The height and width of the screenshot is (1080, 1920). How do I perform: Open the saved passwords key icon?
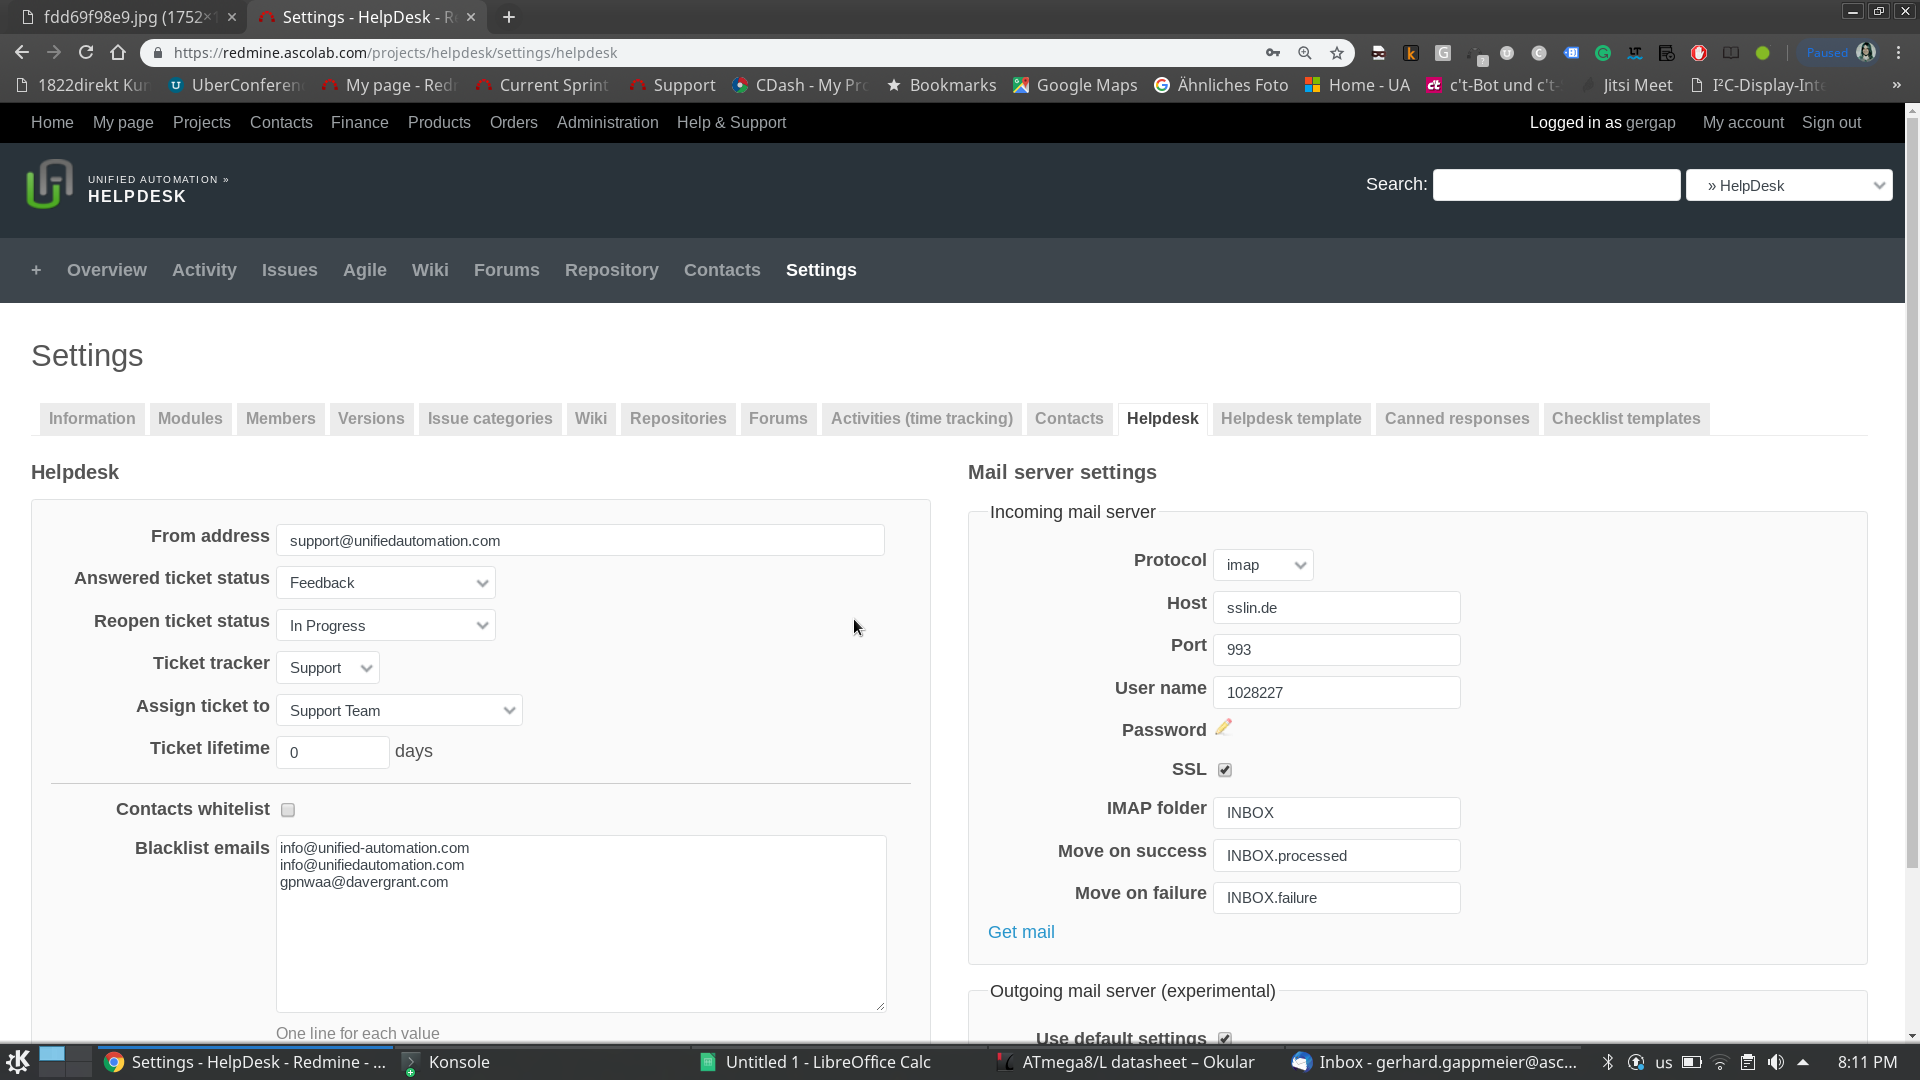point(1273,53)
